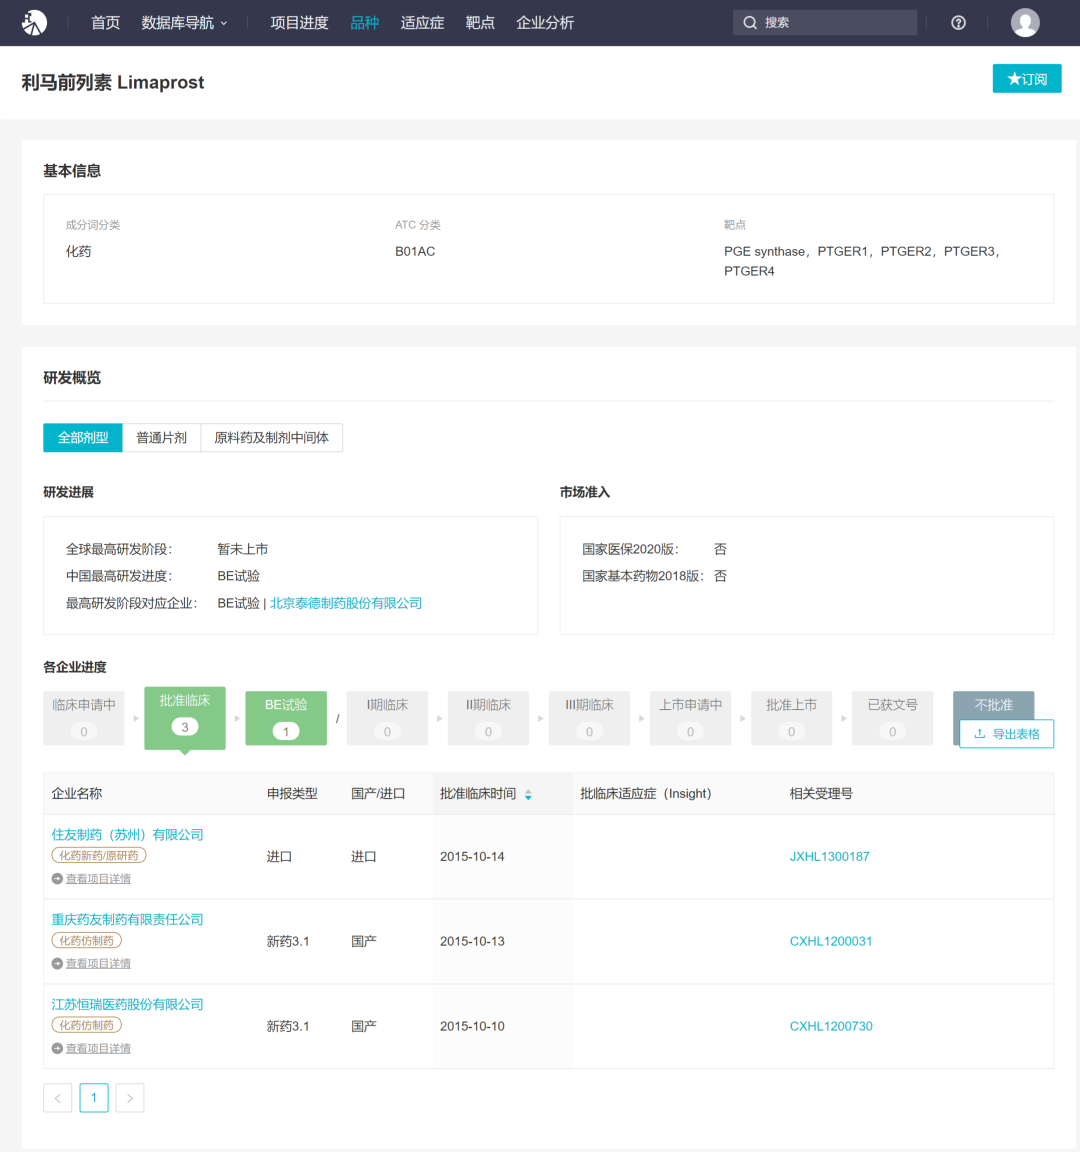Click arrow icon beside 住友制药 查看项目详情

click(x=57, y=879)
